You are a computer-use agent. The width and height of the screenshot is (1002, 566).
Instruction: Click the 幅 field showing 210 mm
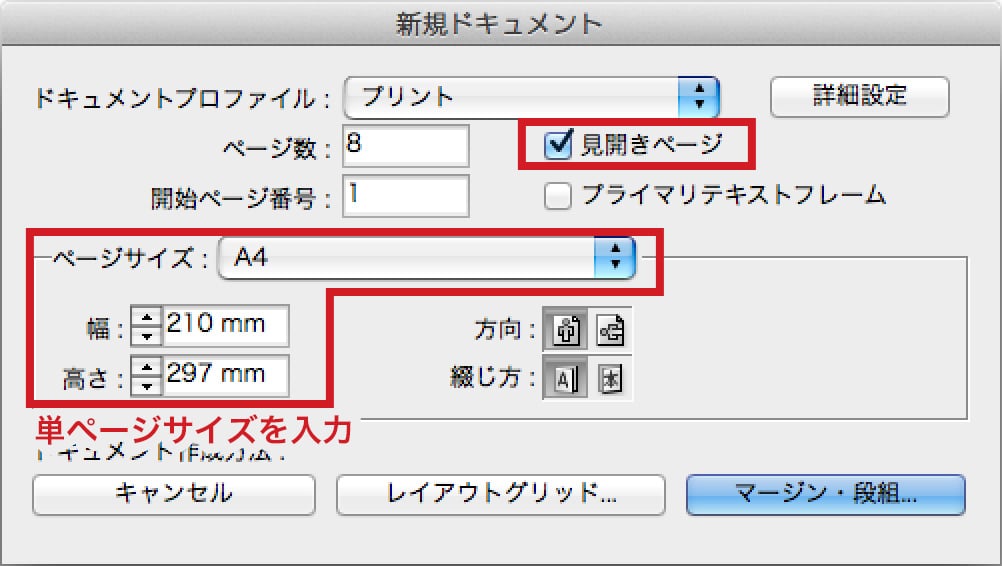coord(226,325)
